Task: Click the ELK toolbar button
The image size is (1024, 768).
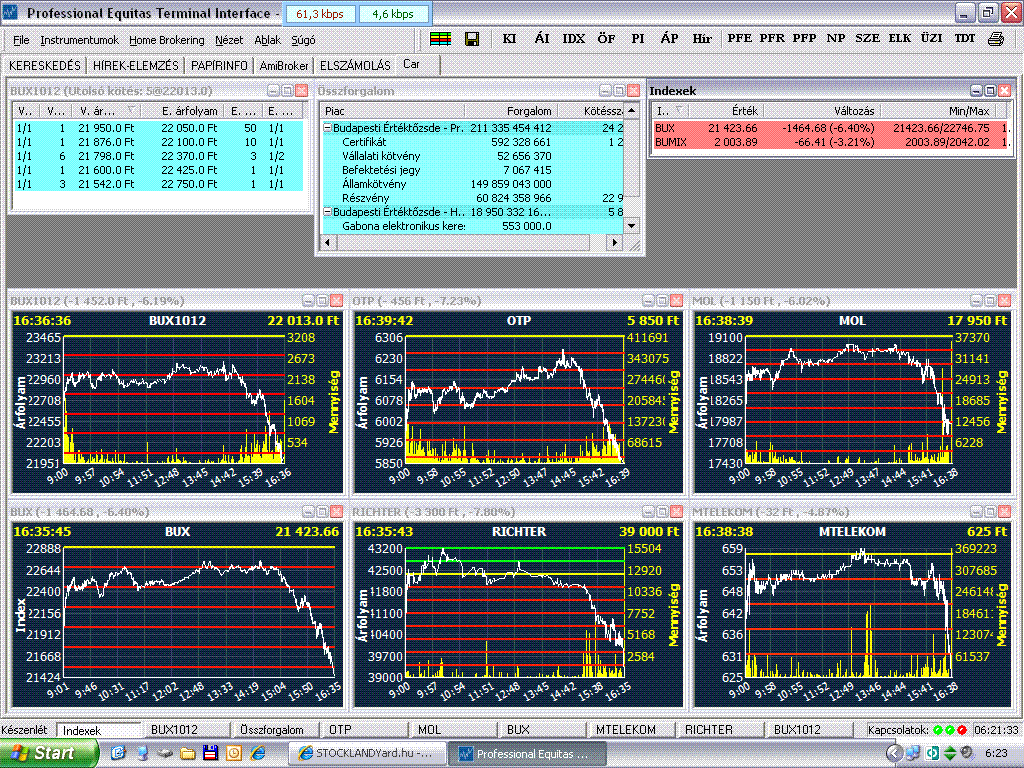Action: pos(899,39)
